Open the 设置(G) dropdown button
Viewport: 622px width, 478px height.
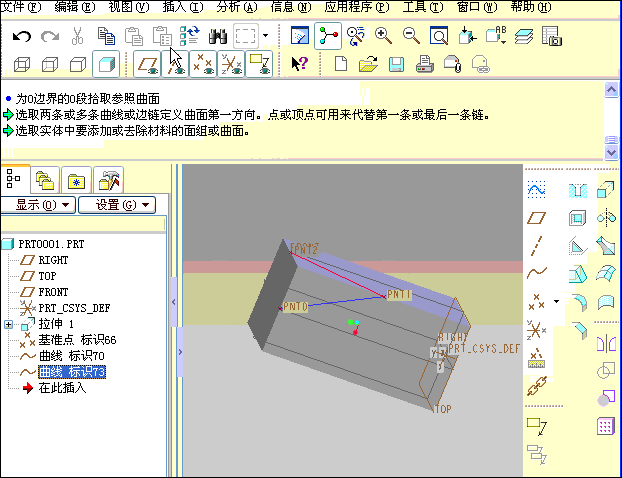coord(117,205)
